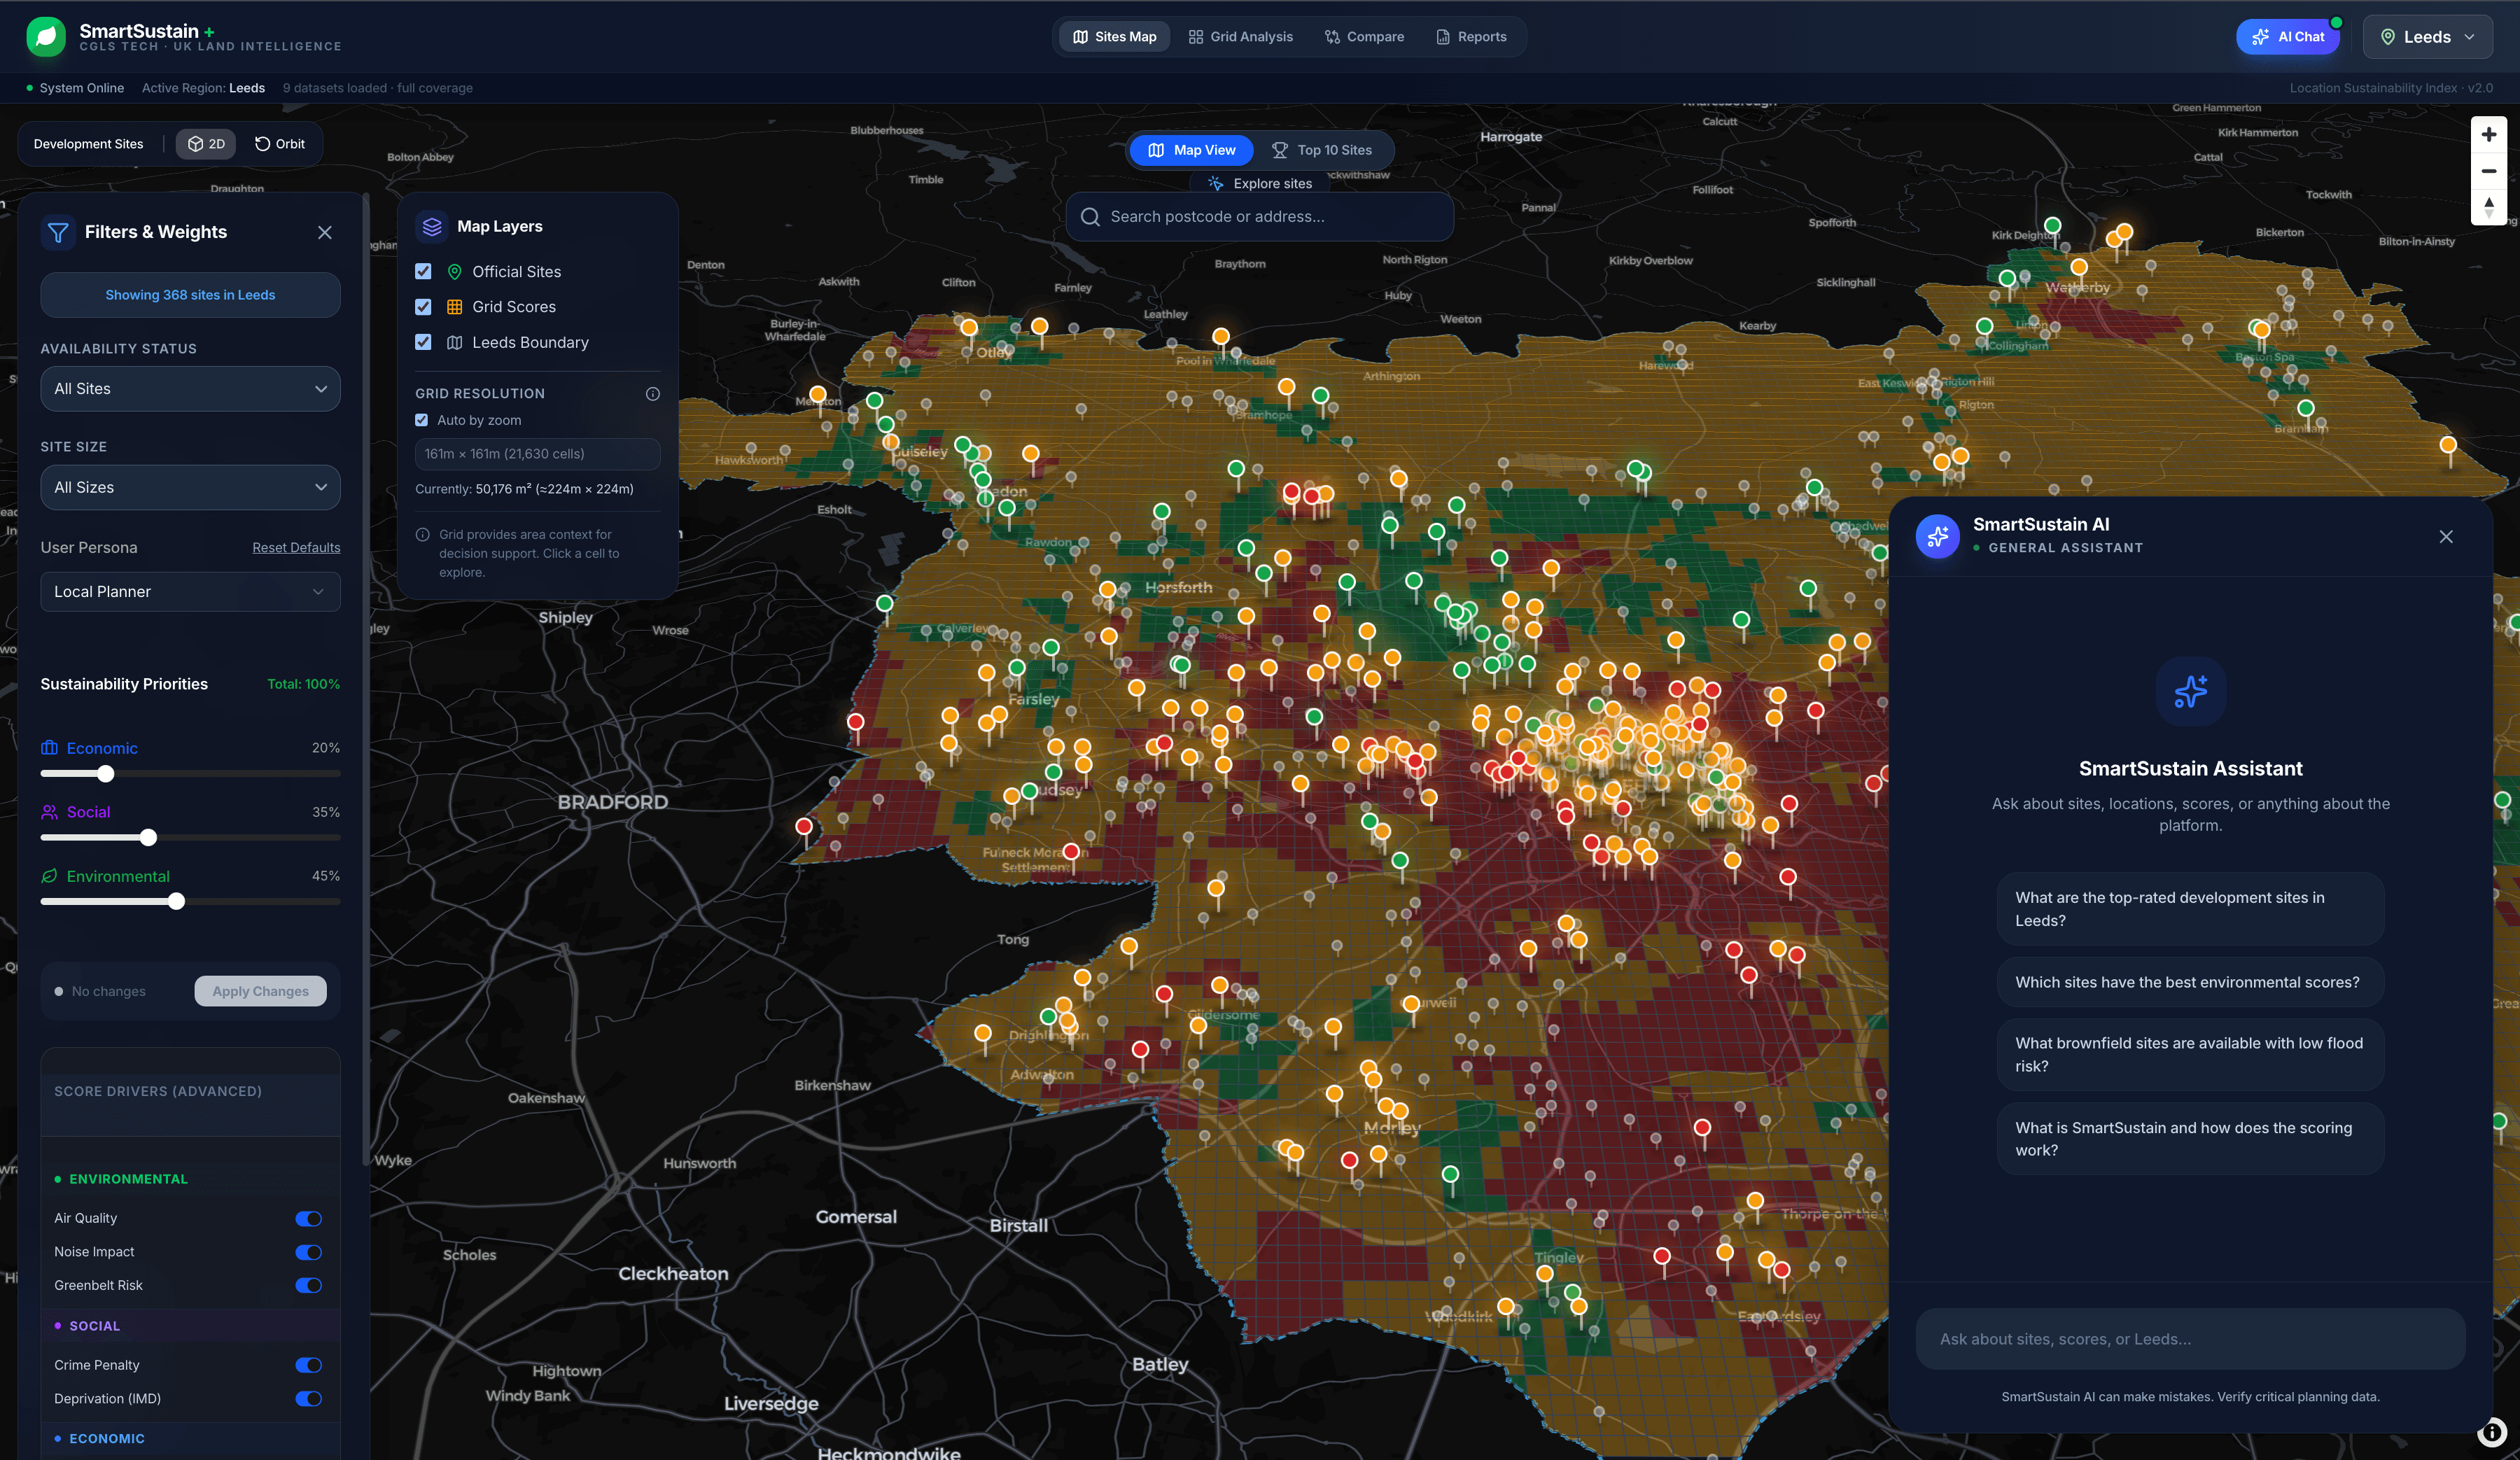This screenshot has width=2520, height=1460.
Task: Ask which sites have best environmental scores
Action: pos(2188,982)
